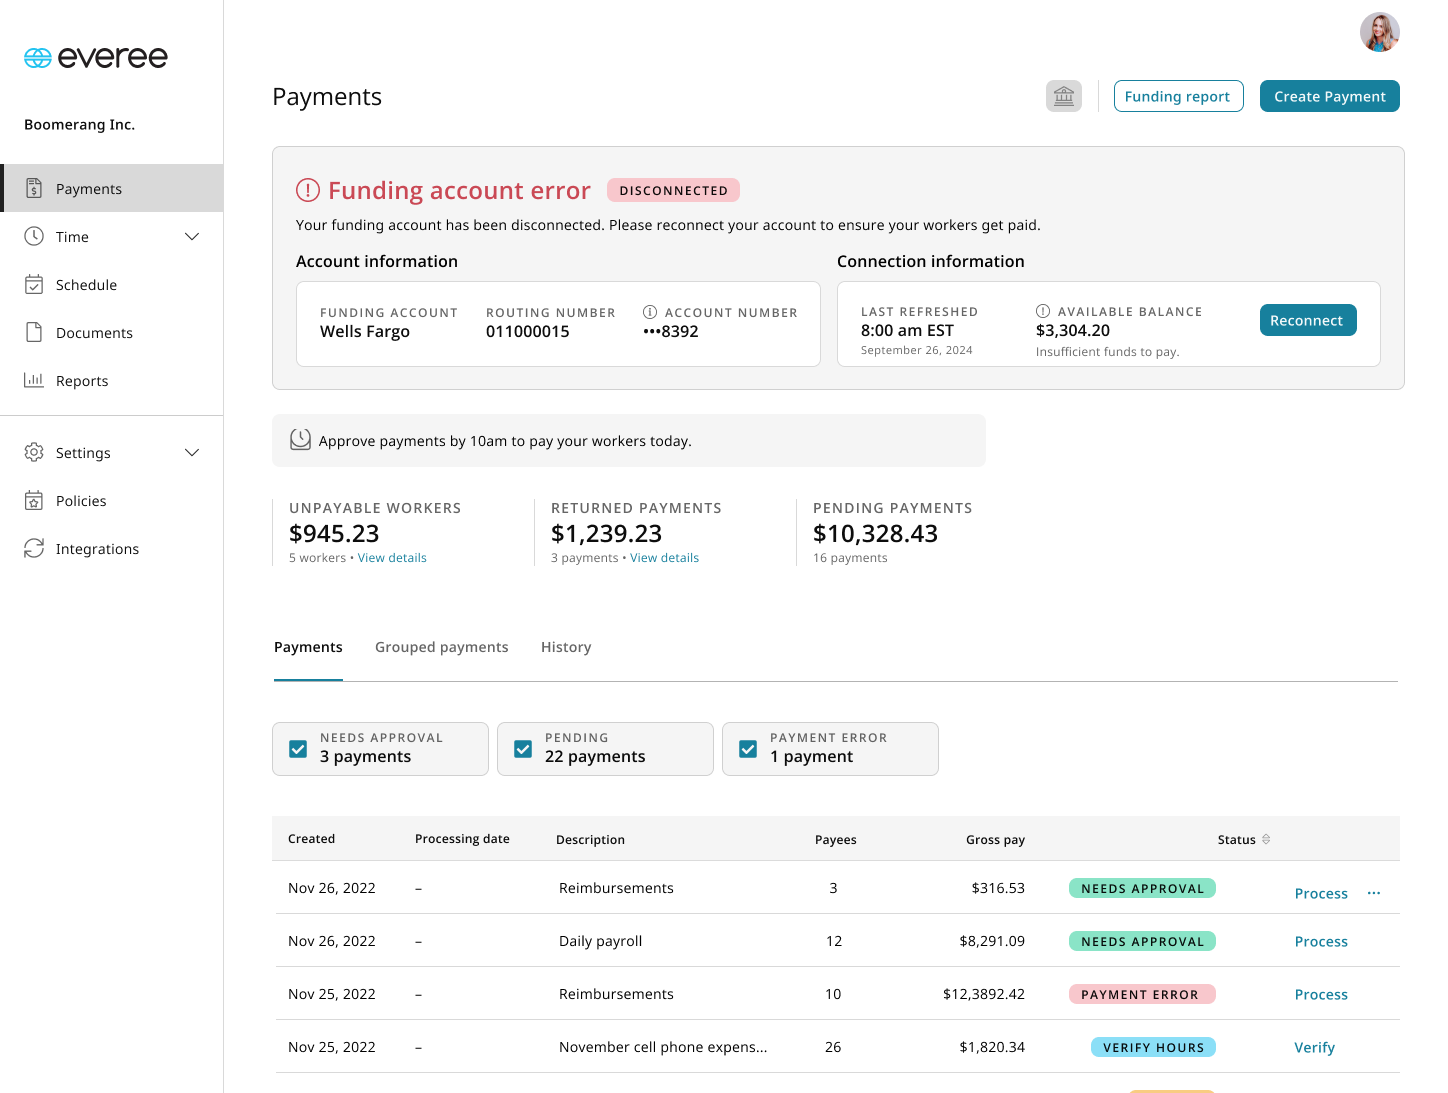The image size is (1448, 1093).
Task: Toggle the Payment Error filter checkbox
Action: (748, 749)
